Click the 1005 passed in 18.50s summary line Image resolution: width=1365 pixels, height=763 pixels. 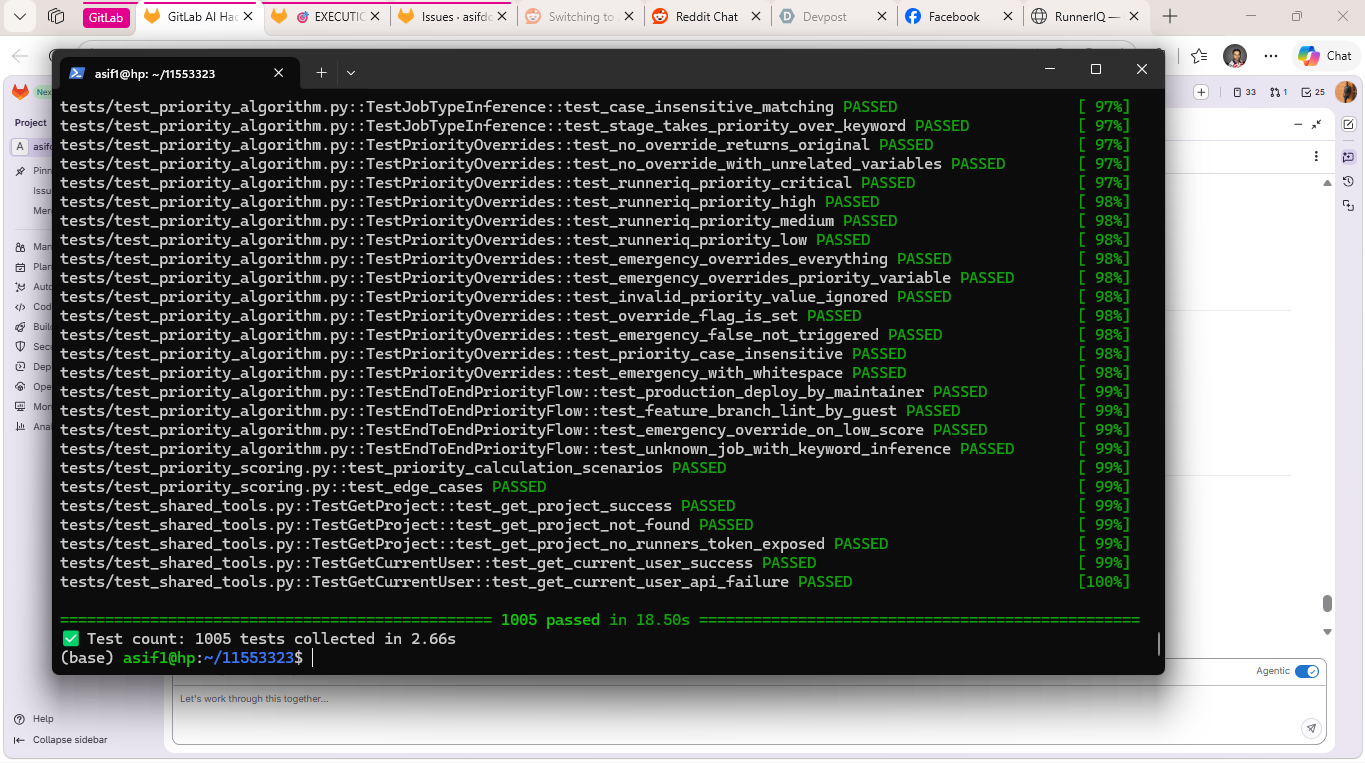[600, 620]
